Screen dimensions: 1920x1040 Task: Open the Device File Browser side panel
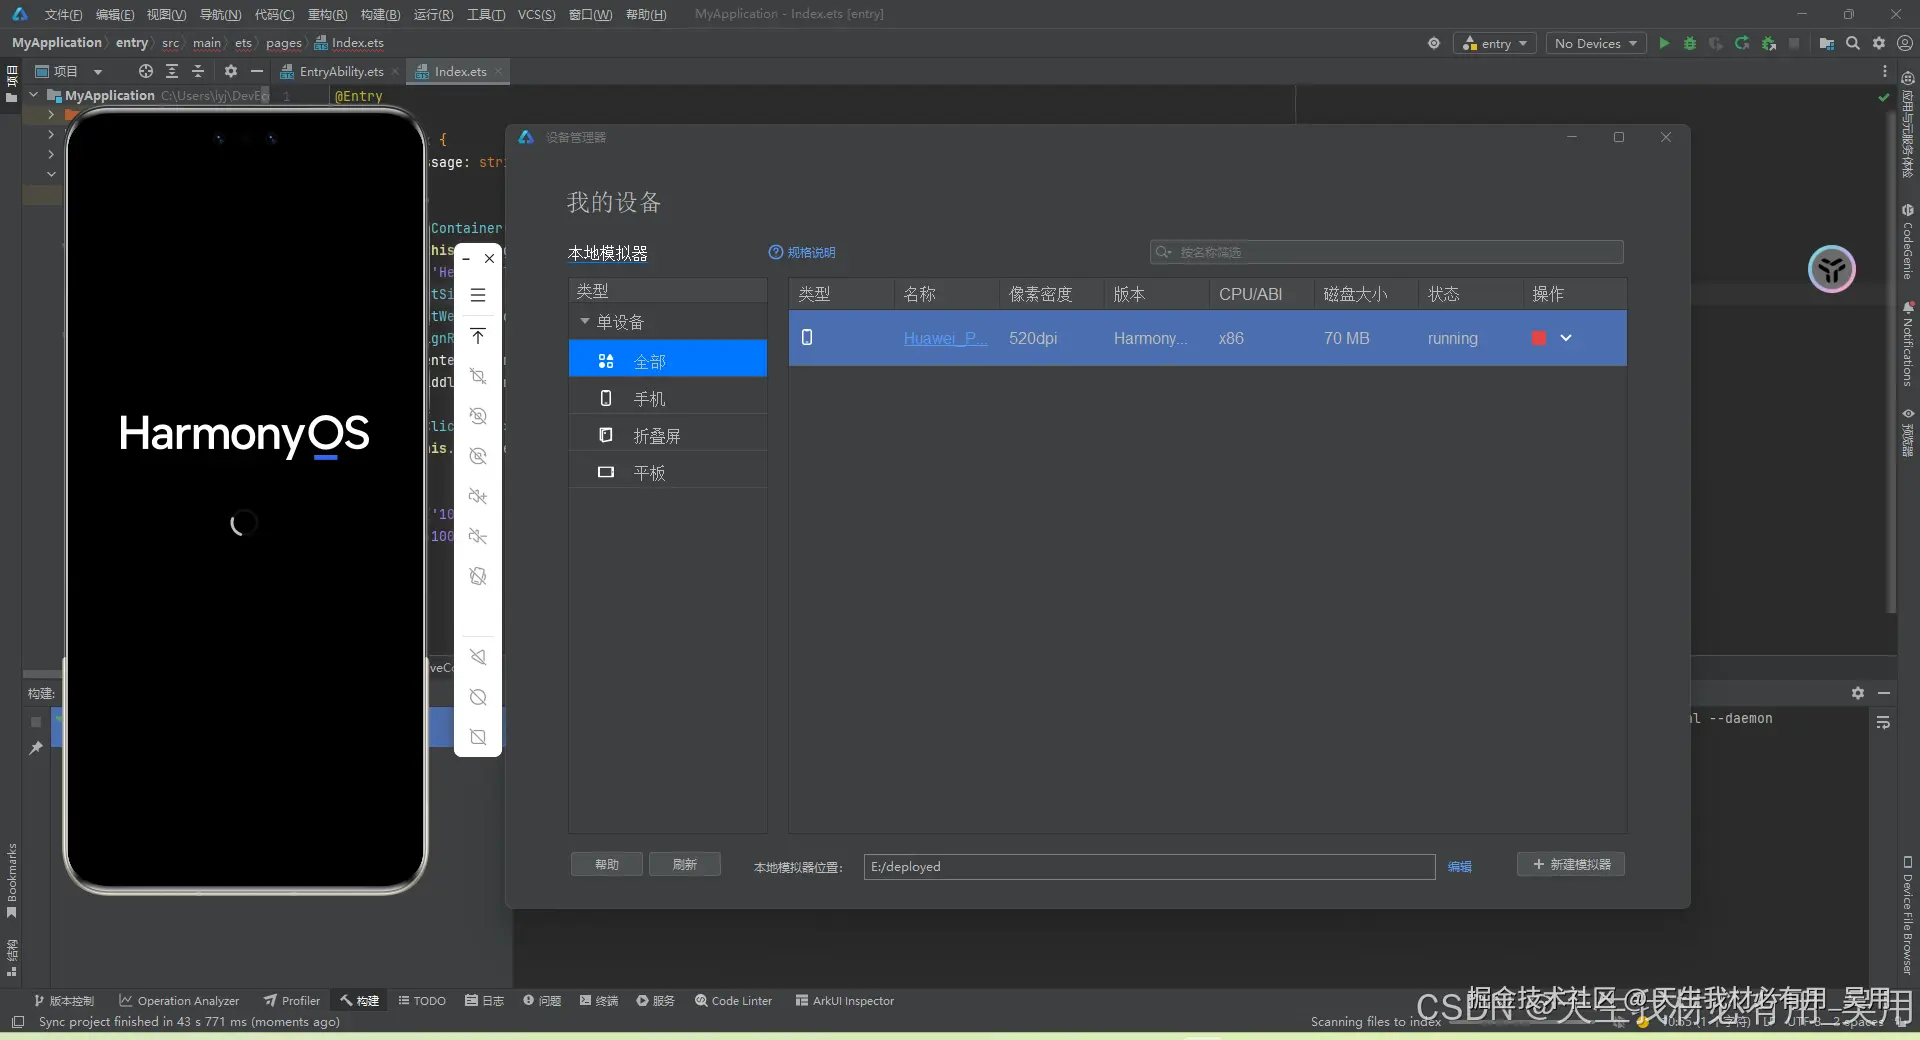pyautogui.click(x=1908, y=915)
